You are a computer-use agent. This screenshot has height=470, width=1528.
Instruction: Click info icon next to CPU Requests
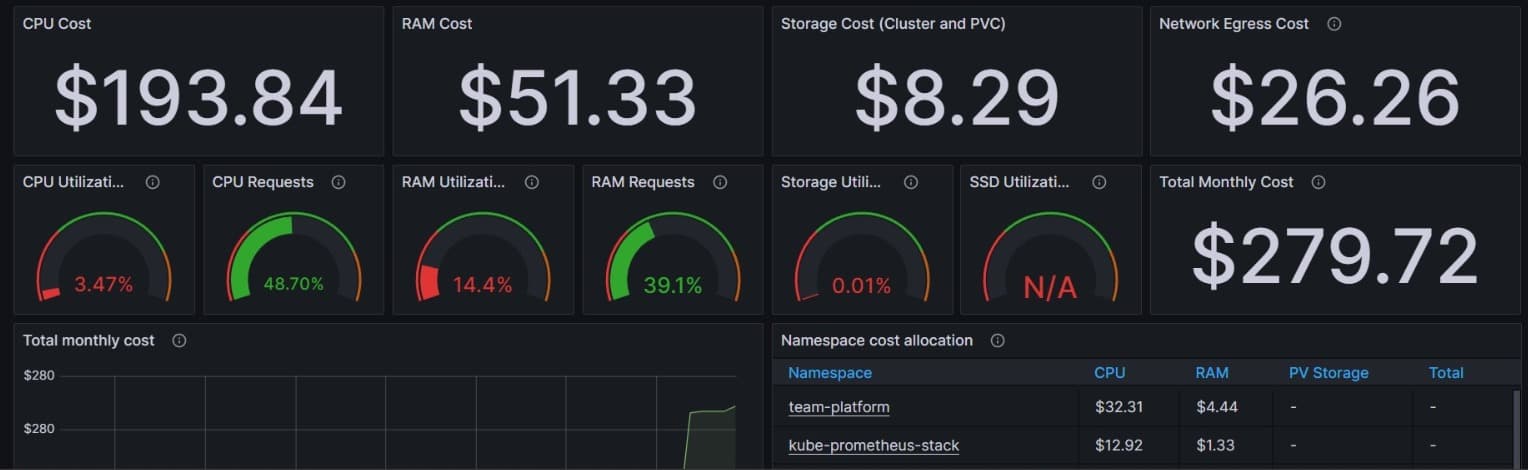338,182
